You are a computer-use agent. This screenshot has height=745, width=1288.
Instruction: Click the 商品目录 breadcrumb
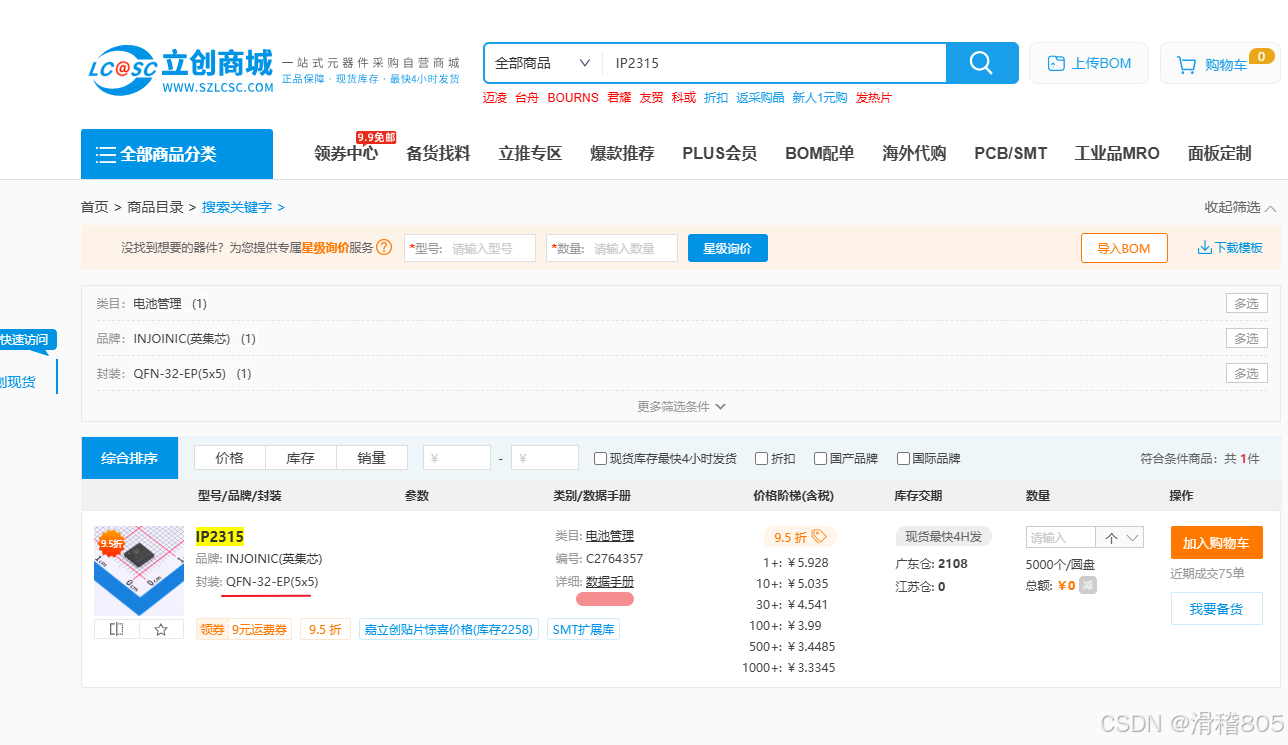pyautogui.click(x=155, y=207)
